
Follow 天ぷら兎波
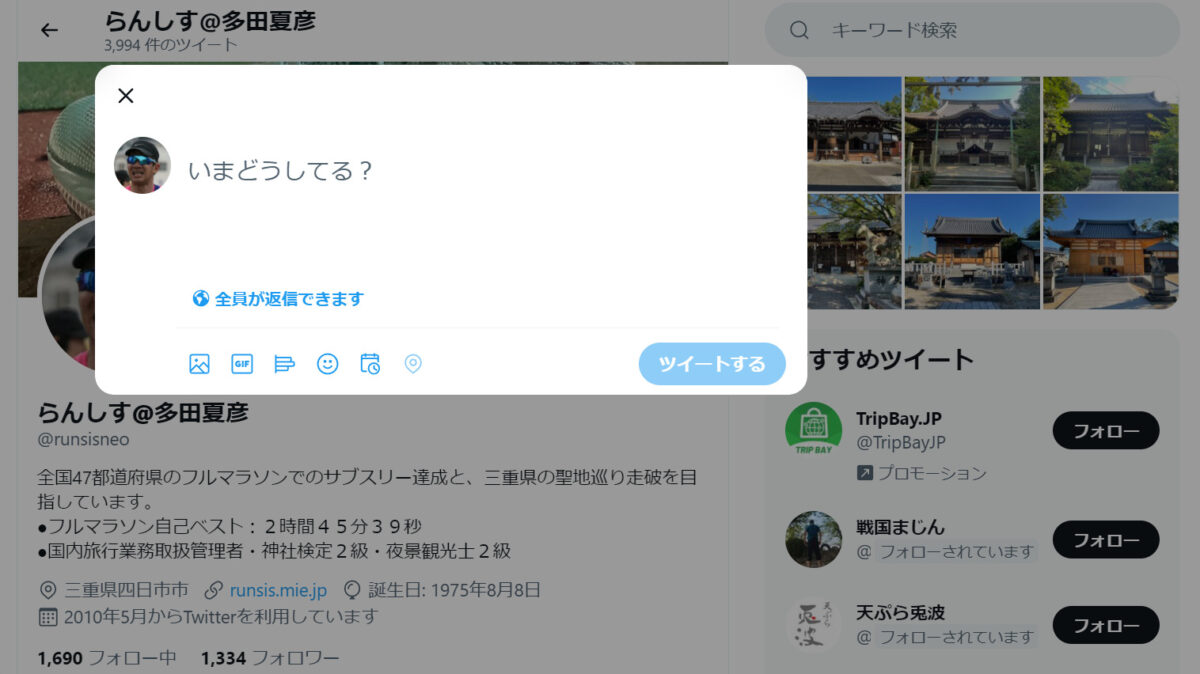[x=1106, y=625]
